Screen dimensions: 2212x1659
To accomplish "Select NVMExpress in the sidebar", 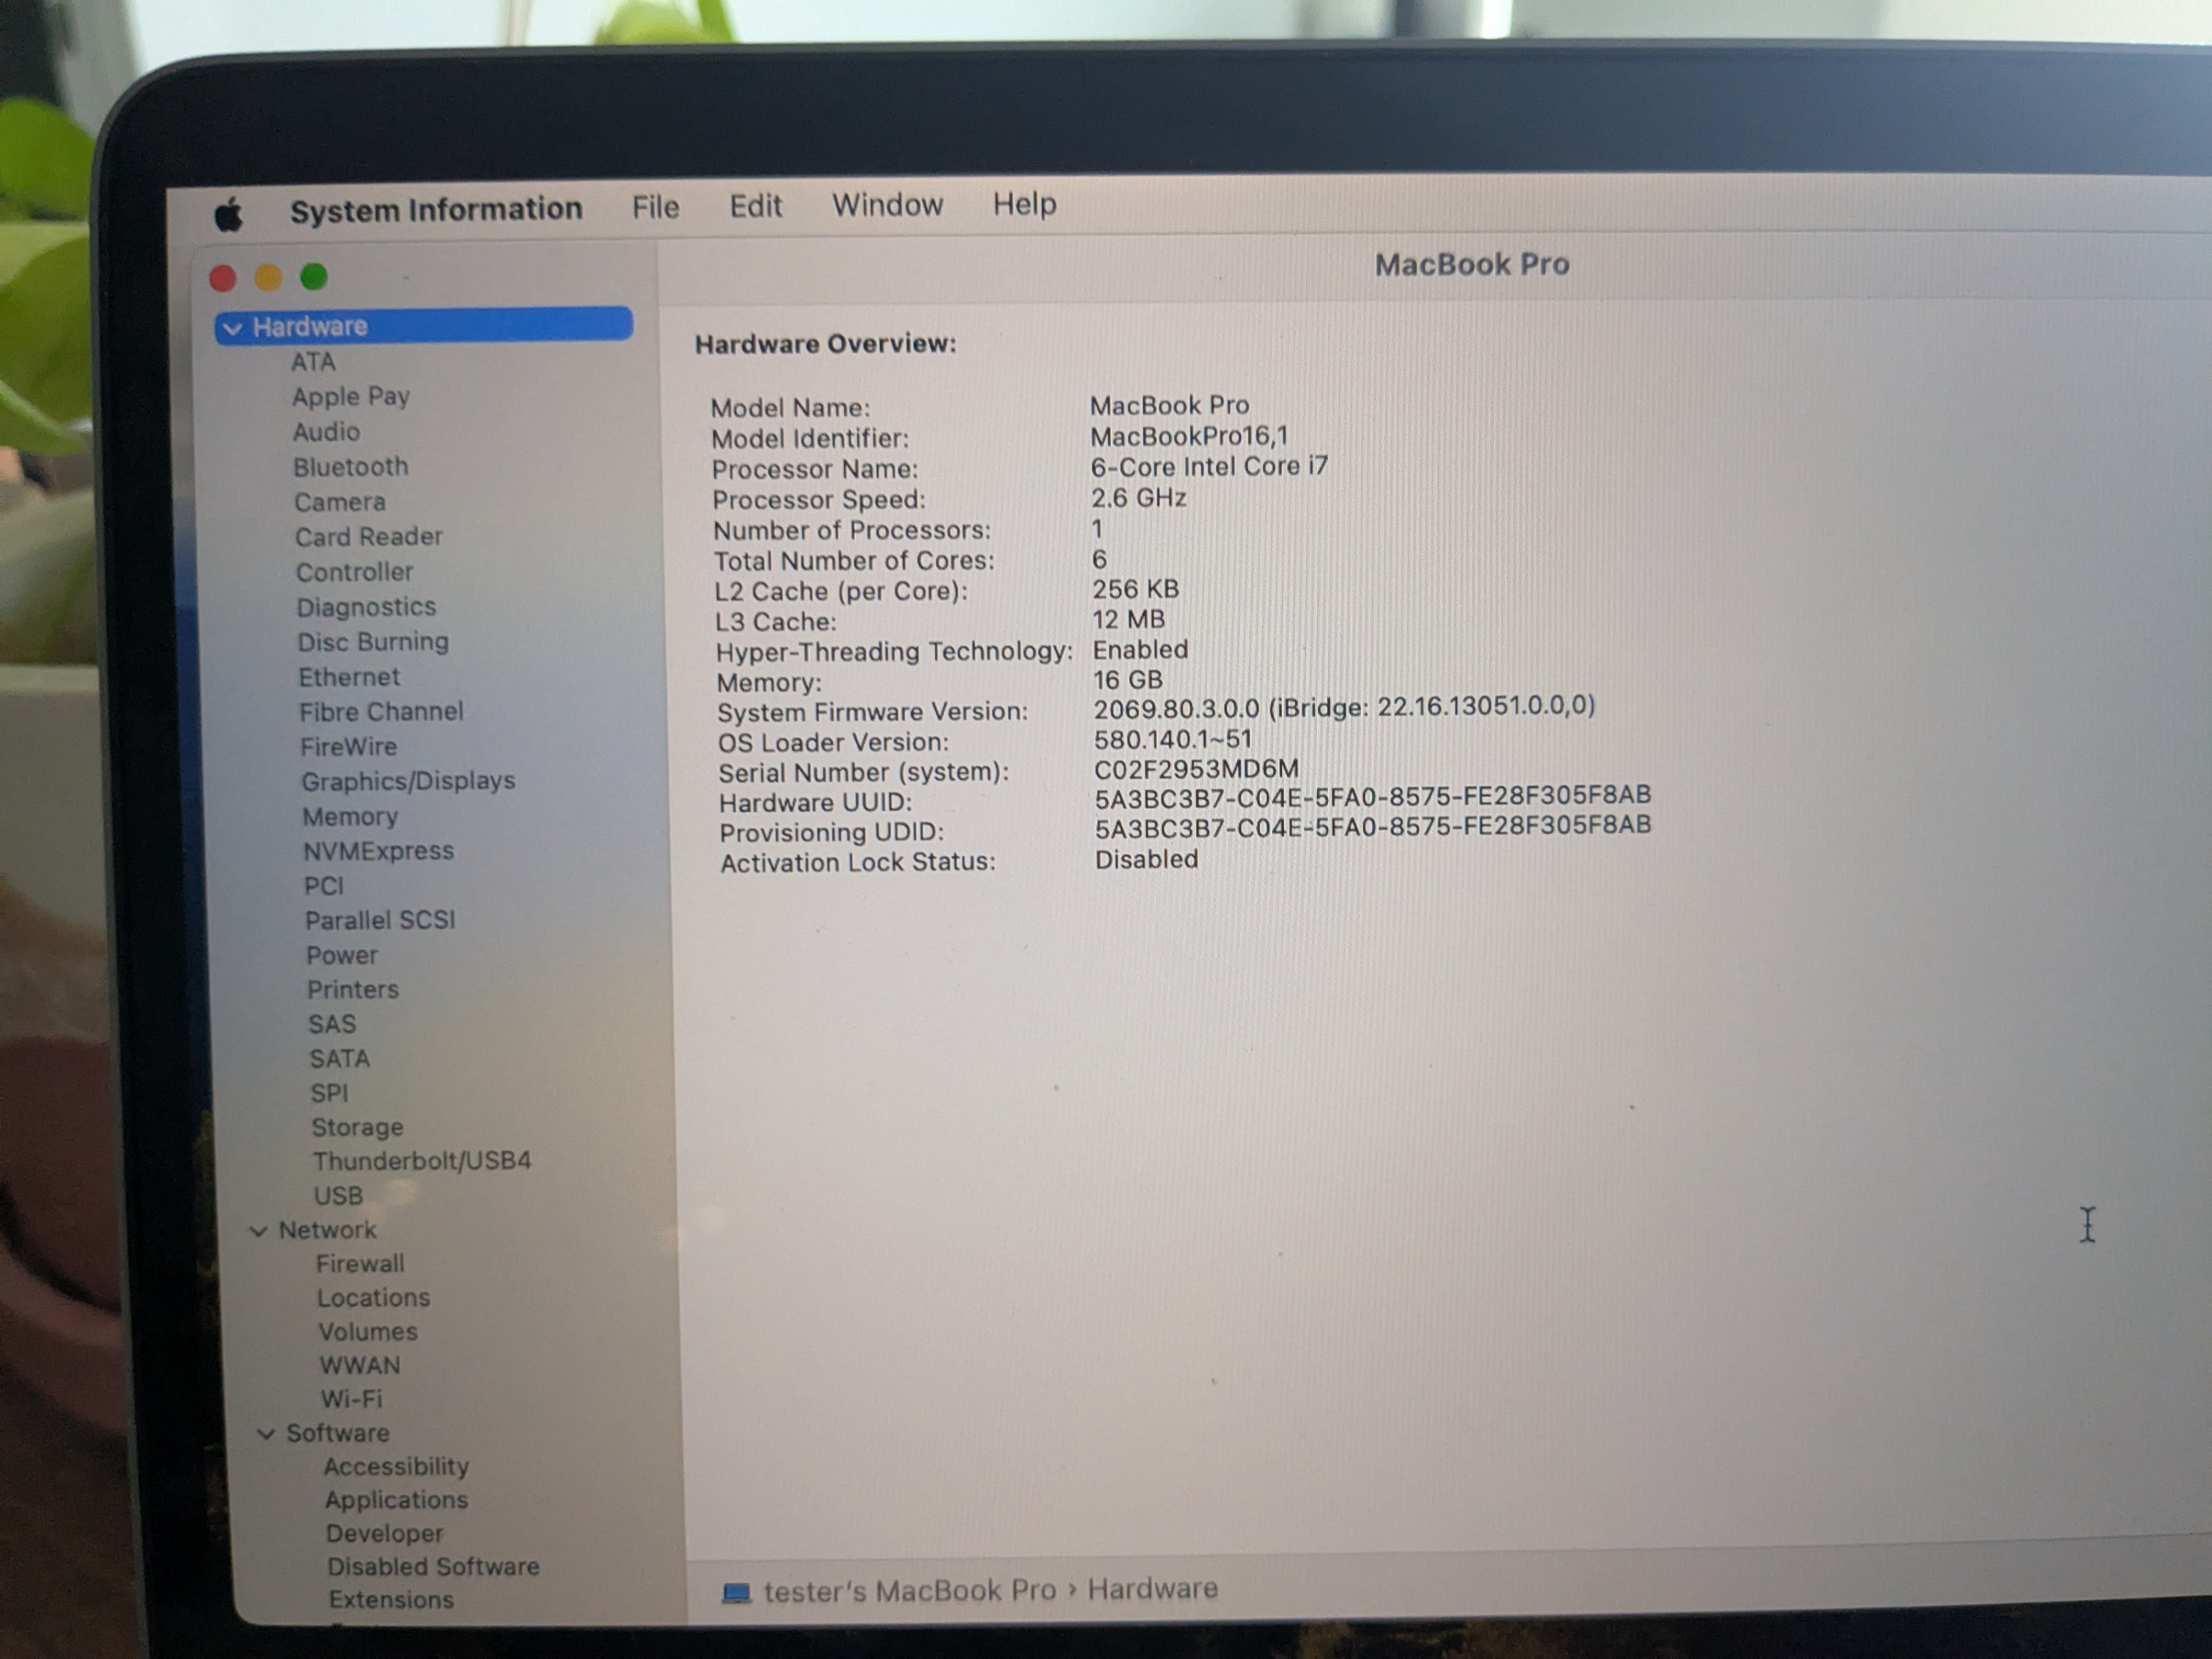I will pos(379,851).
